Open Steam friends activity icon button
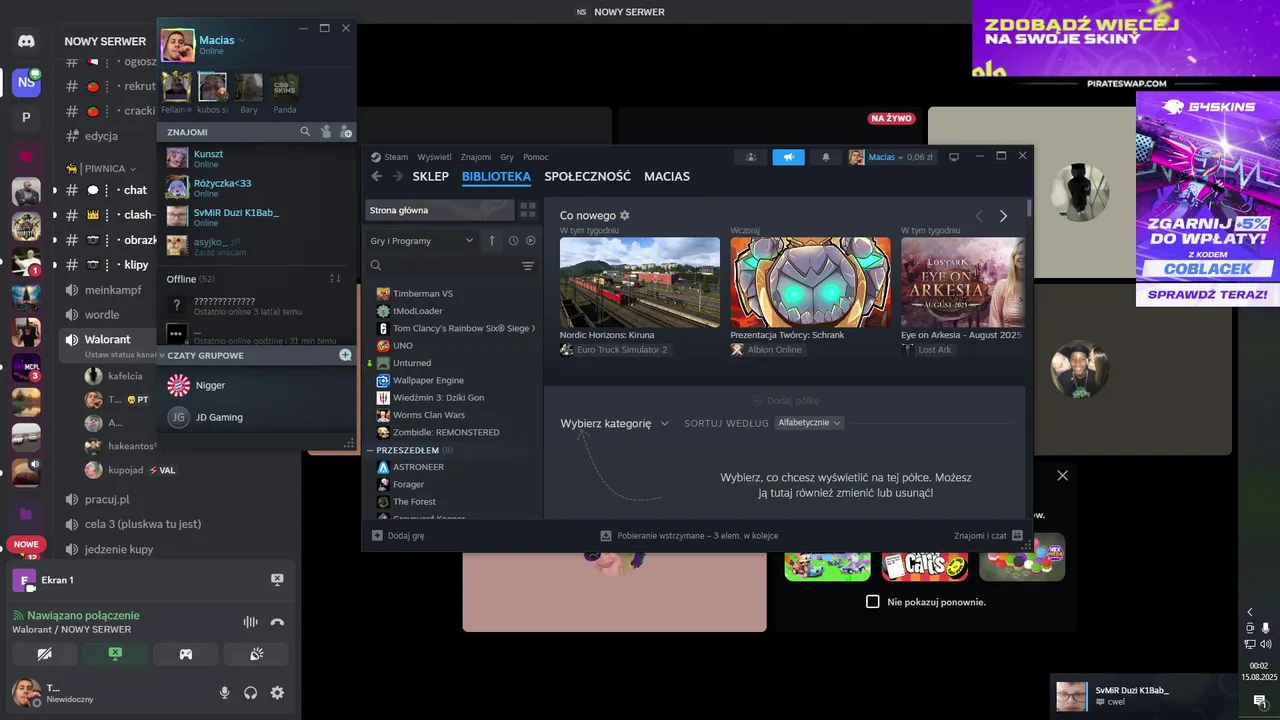 (751, 157)
